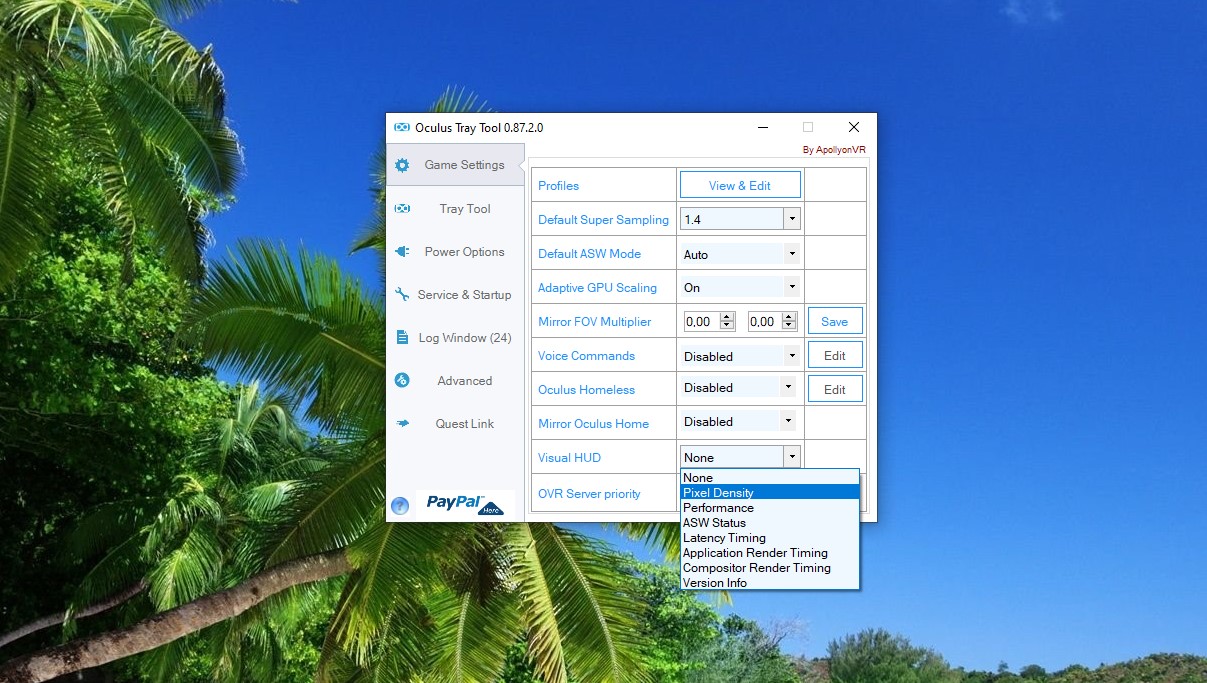The height and width of the screenshot is (683, 1207).
Task: Expand the Default ASW Mode dropdown
Action: tap(792, 254)
